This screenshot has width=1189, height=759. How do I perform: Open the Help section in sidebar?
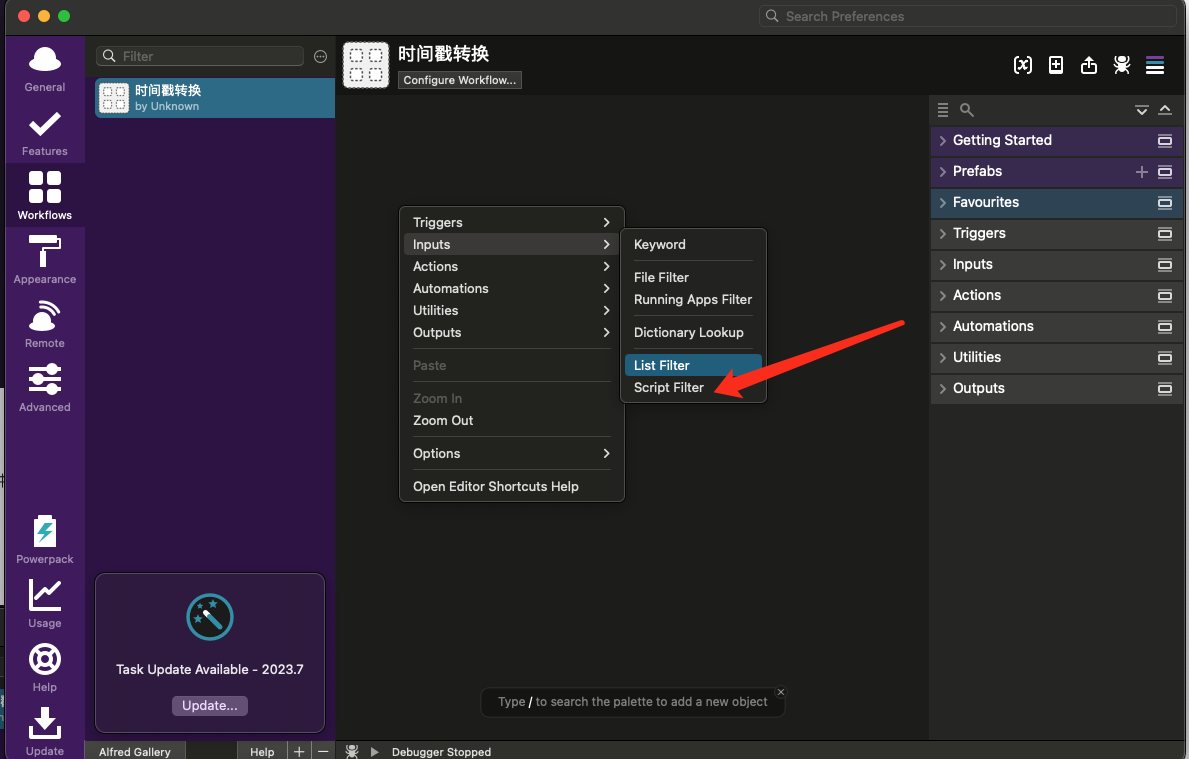tap(45, 667)
